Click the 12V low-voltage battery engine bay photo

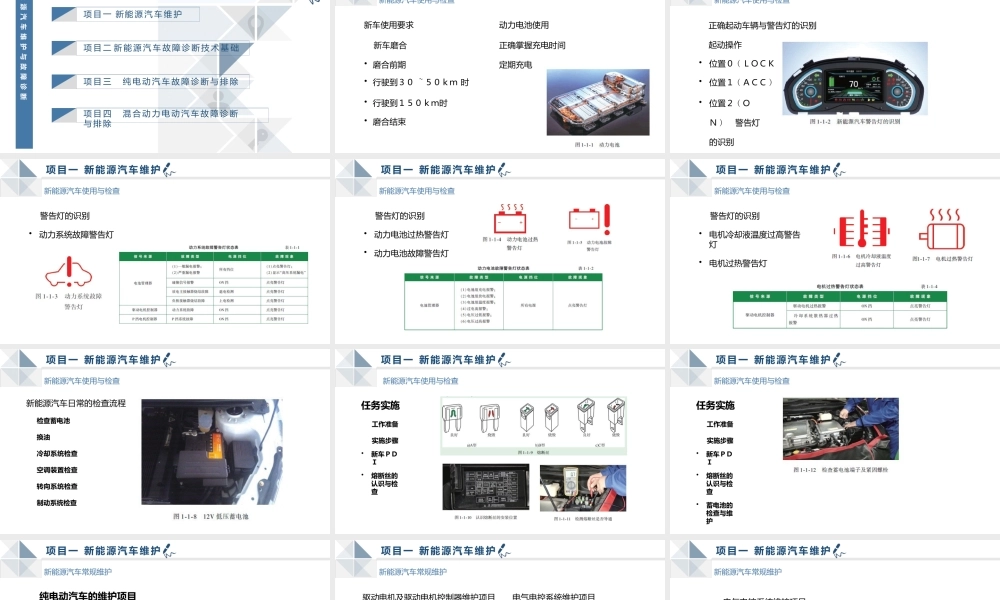click(x=212, y=451)
